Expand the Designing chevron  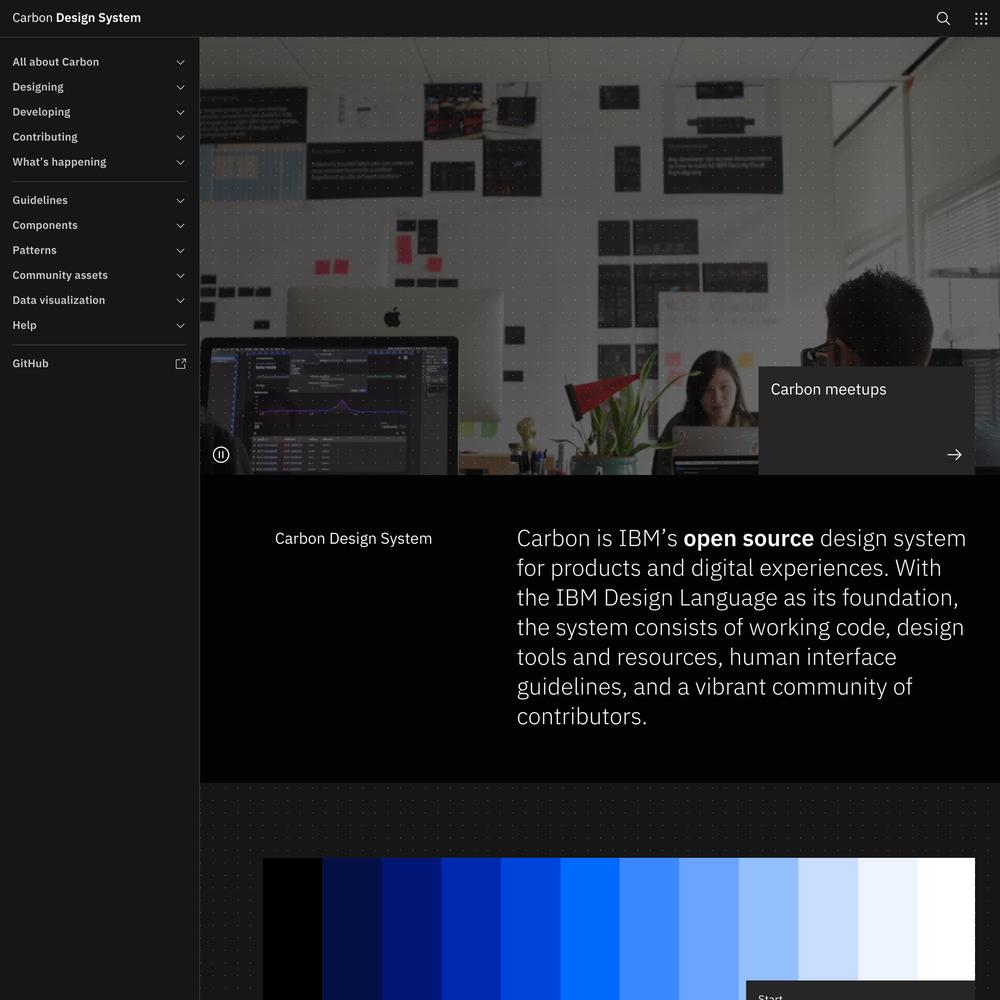180,87
